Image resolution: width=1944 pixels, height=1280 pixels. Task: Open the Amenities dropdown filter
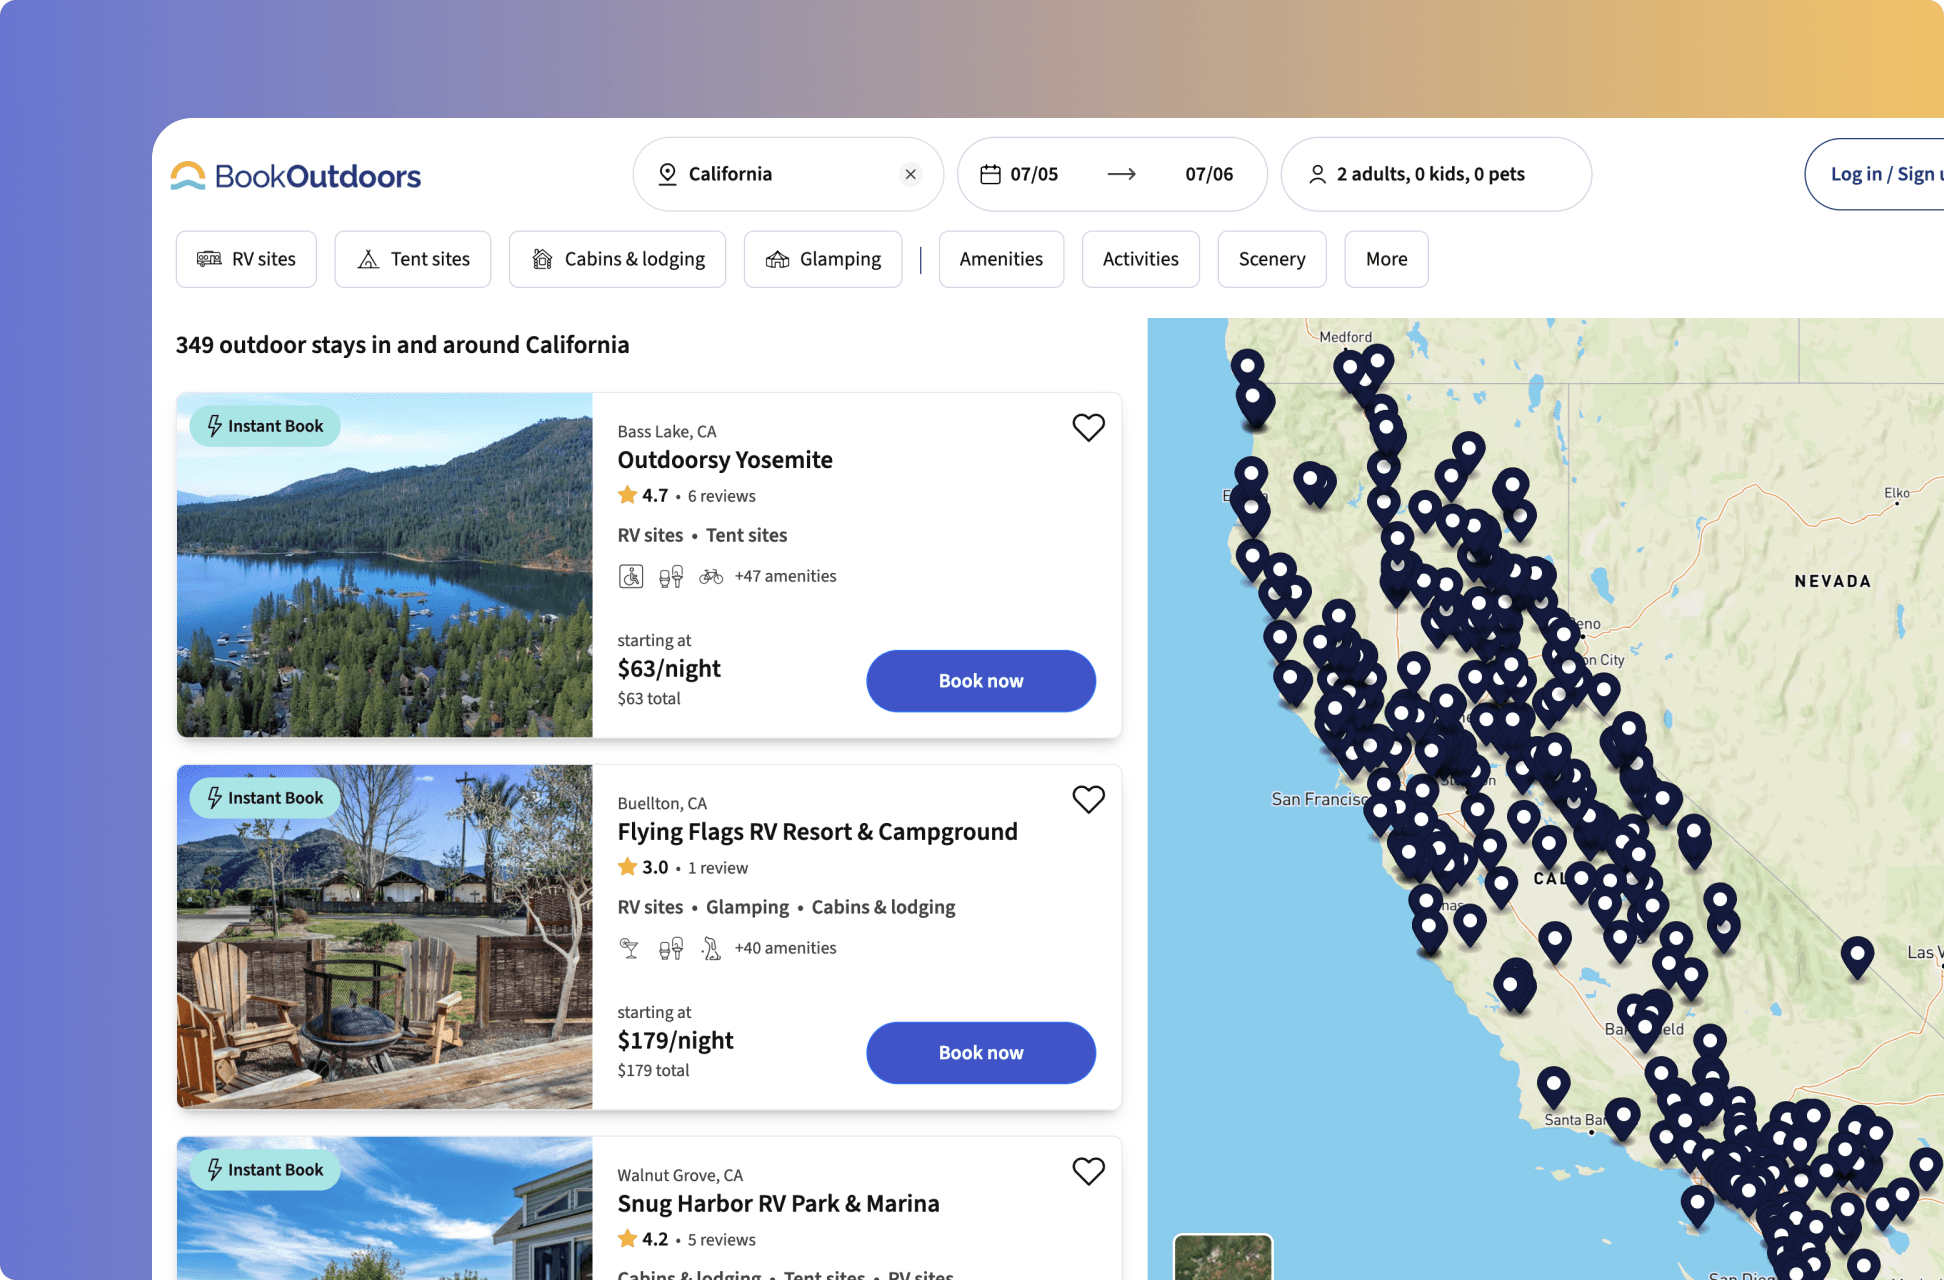pyautogui.click(x=1001, y=259)
